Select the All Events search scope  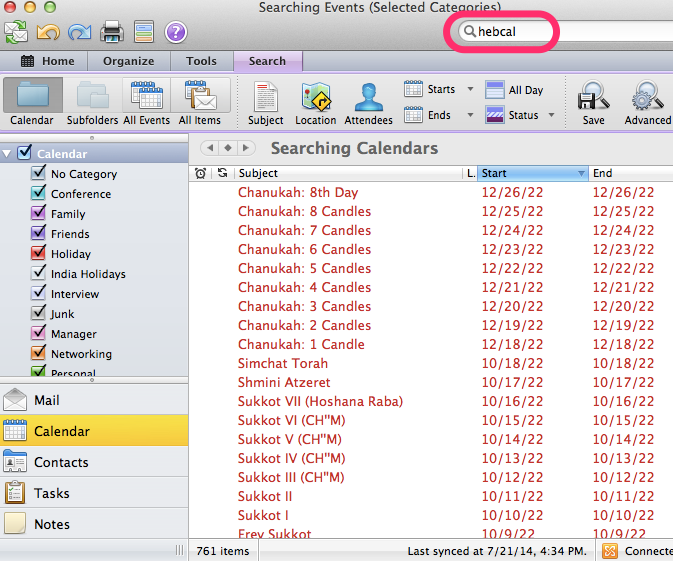(146, 102)
